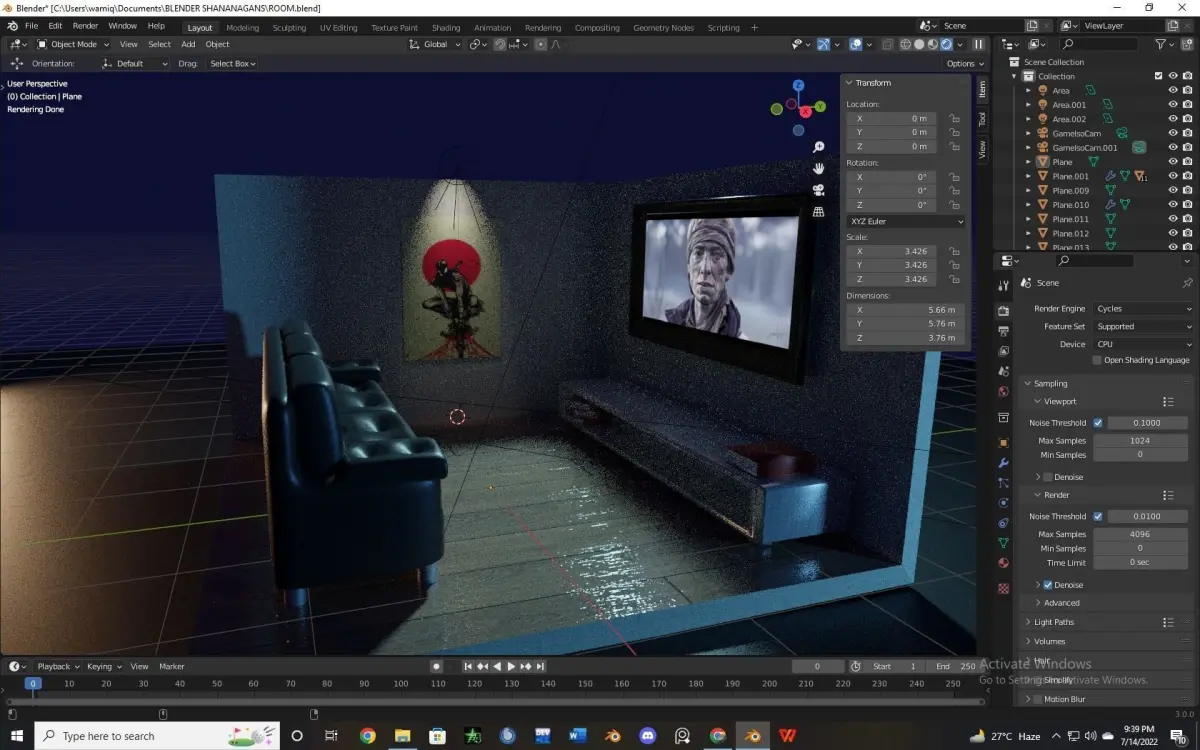1200x750 pixels.
Task: Open the Object Data properties green triangle tab
Action: point(1004,543)
